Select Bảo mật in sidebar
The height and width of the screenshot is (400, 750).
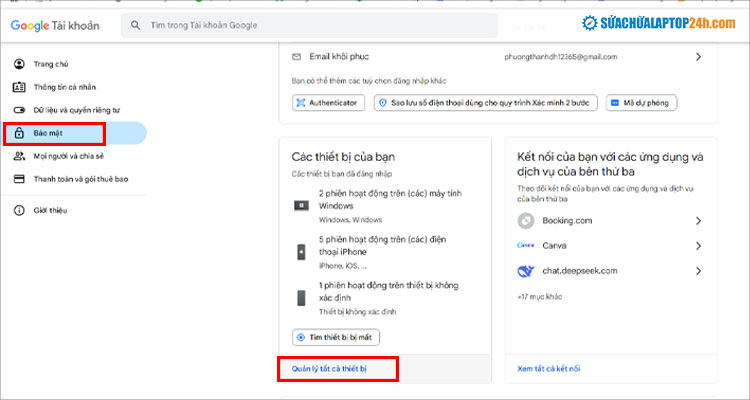pos(52,133)
